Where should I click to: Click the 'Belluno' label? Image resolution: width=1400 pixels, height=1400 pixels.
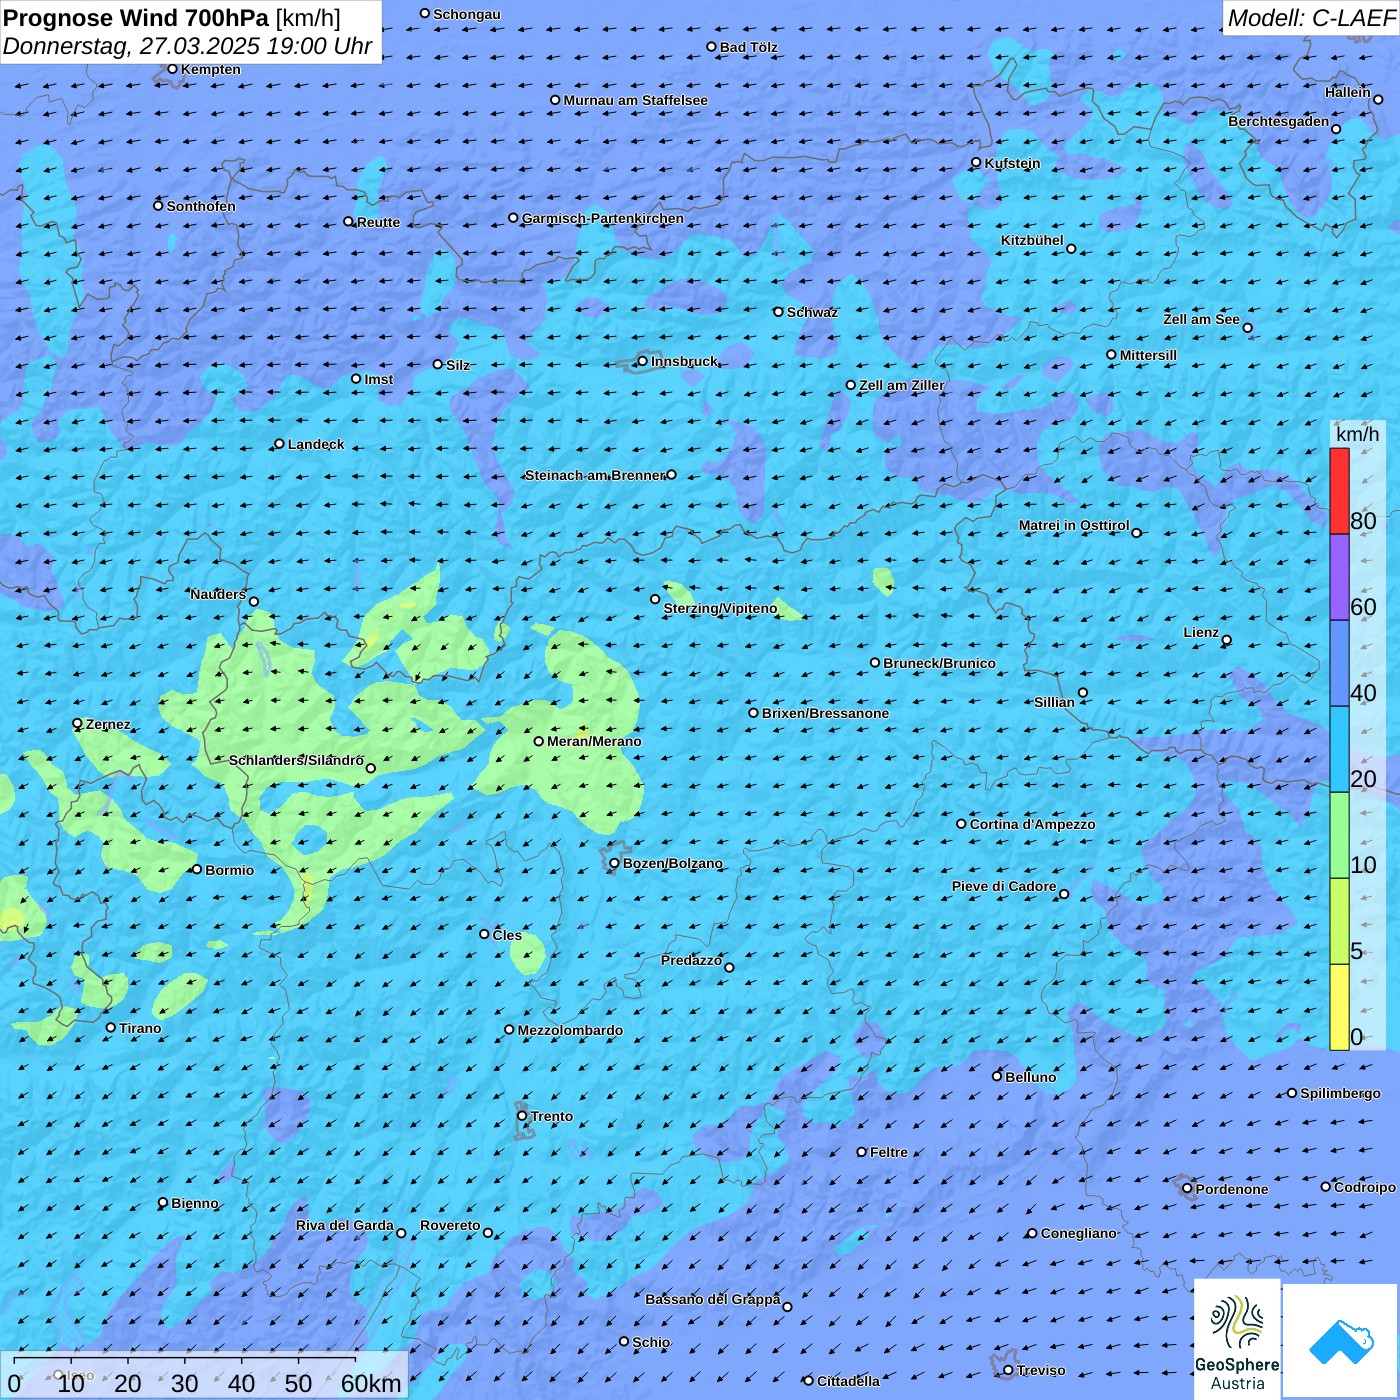click(x=1030, y=1077)
